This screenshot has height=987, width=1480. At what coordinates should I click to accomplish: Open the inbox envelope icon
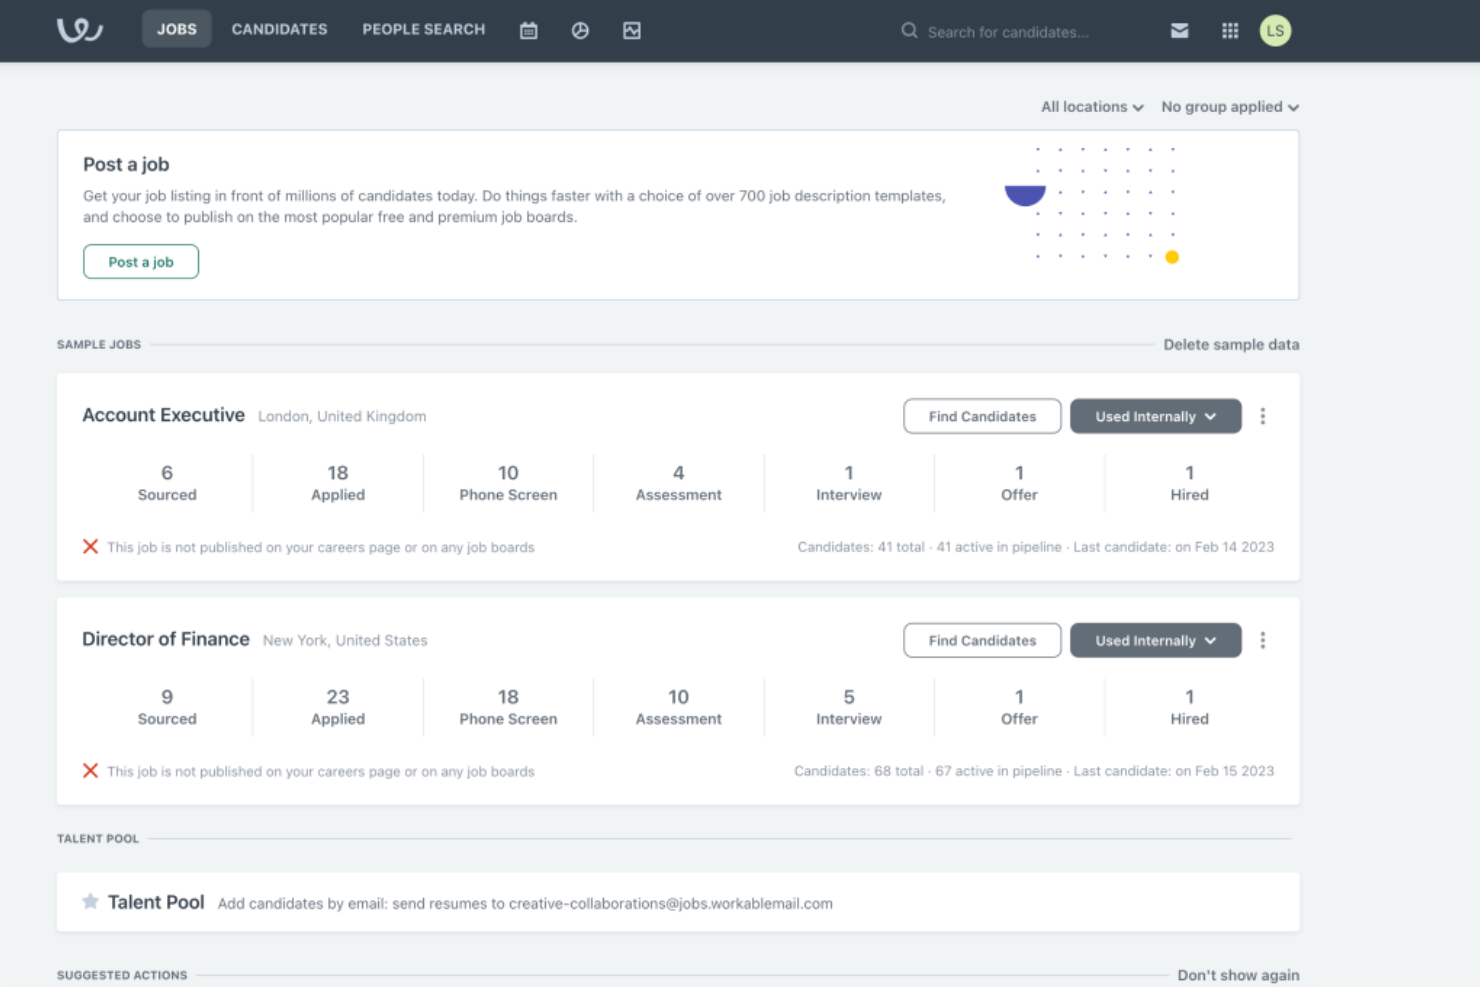coord(1180,31)
